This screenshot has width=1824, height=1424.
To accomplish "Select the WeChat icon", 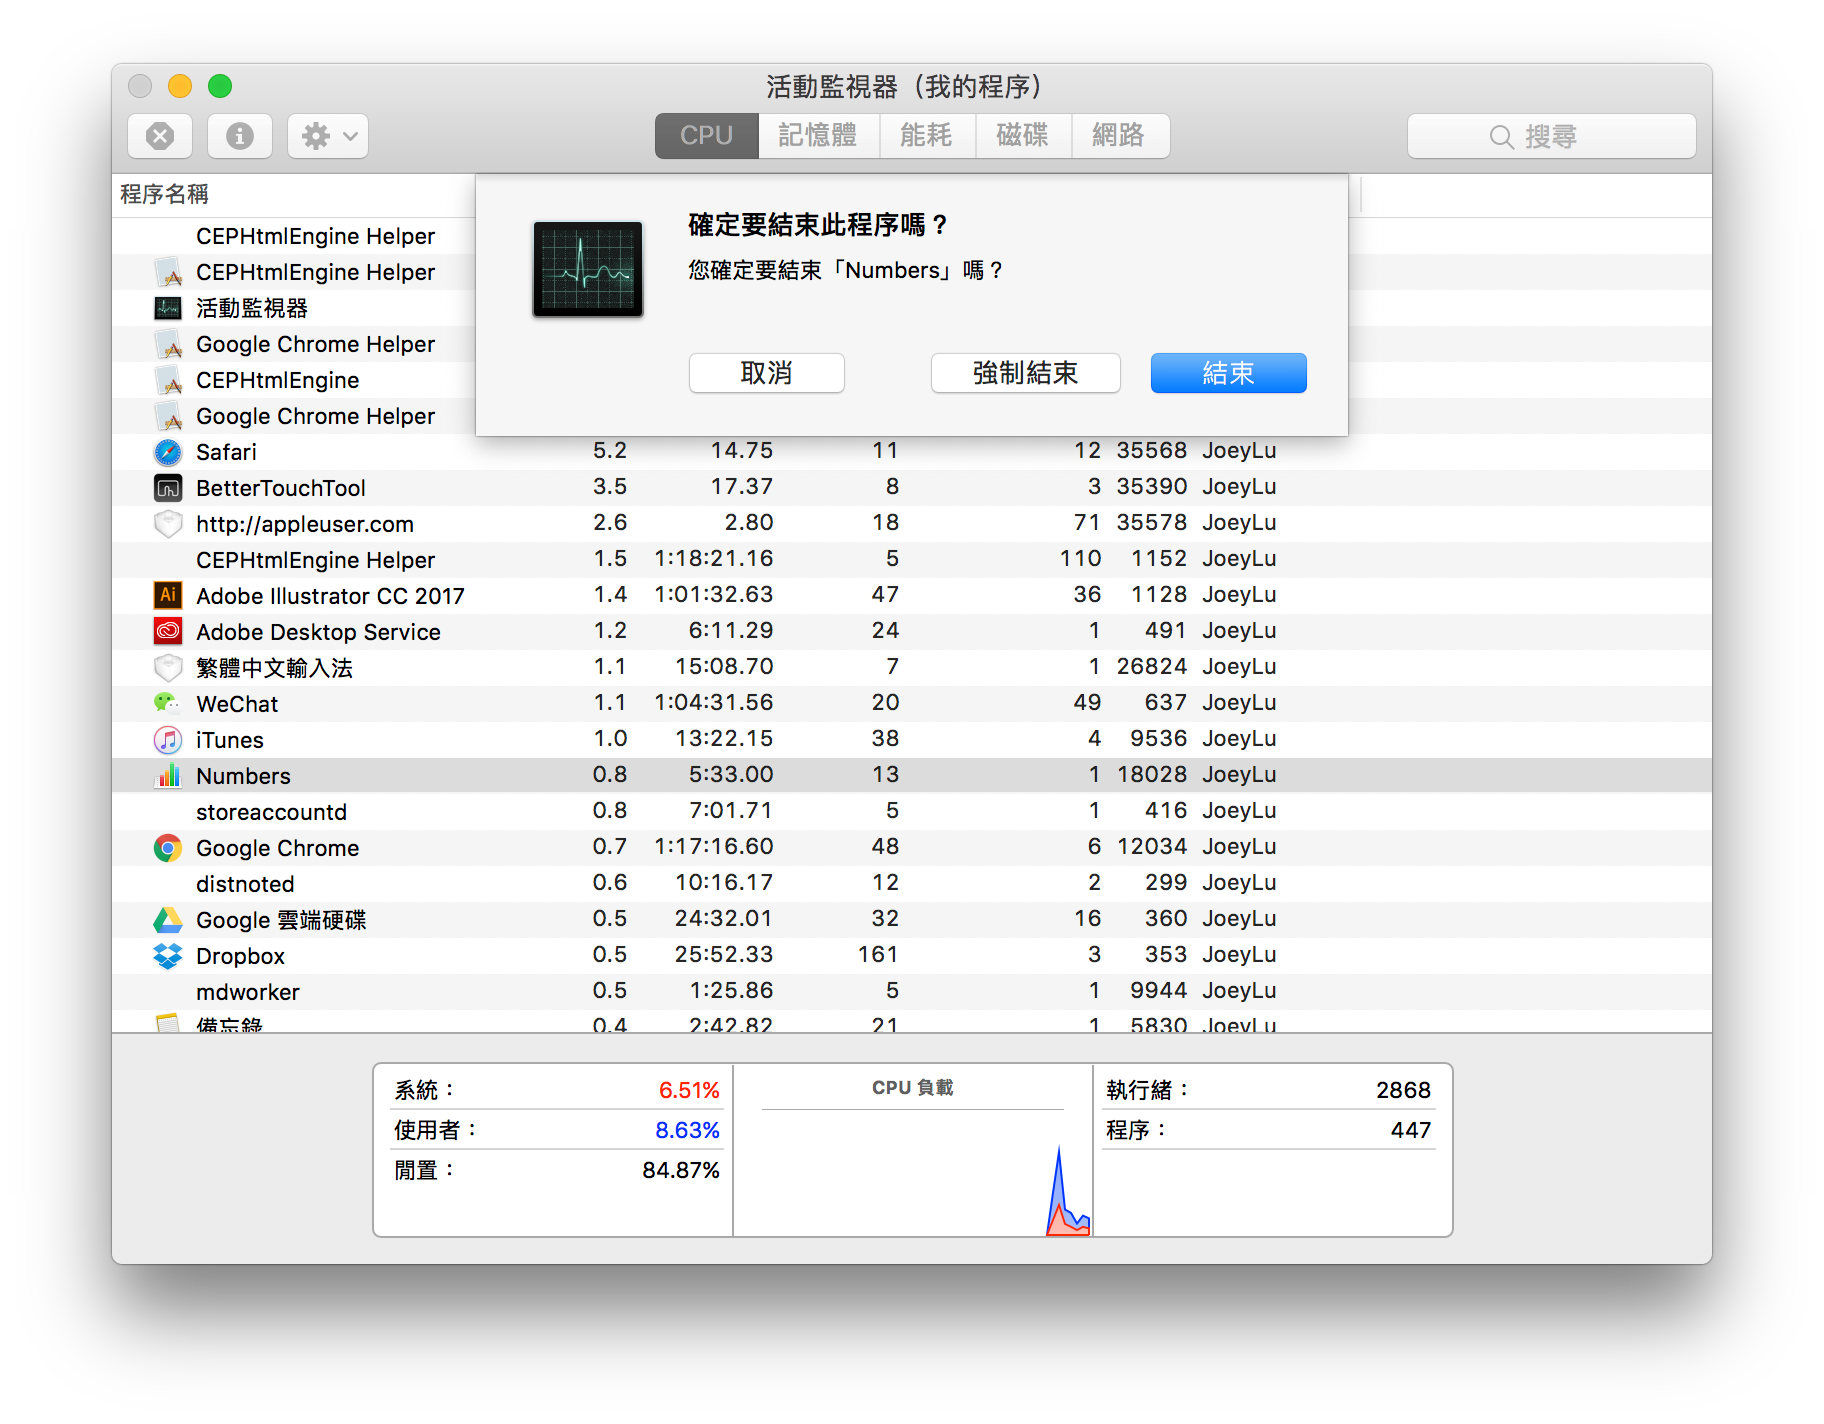I will click(168, 704).
